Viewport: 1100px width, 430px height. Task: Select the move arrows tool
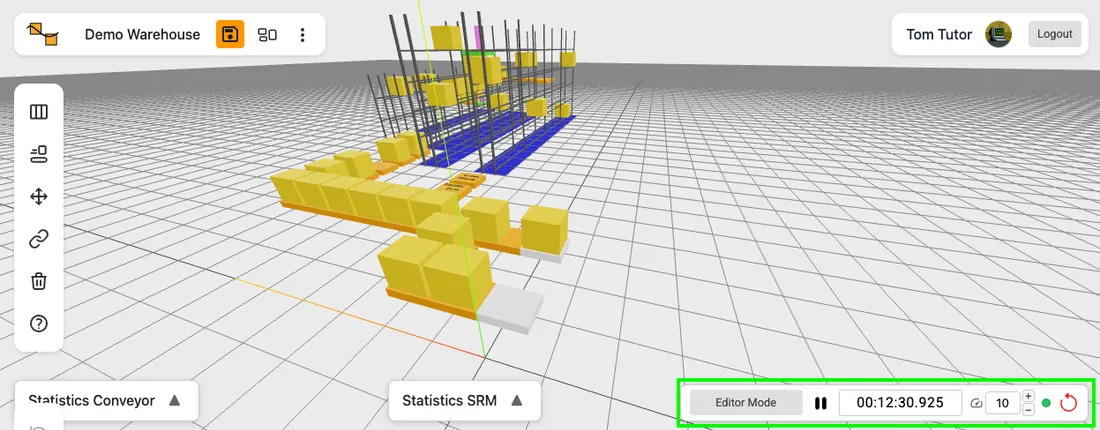tap(39, 196)
